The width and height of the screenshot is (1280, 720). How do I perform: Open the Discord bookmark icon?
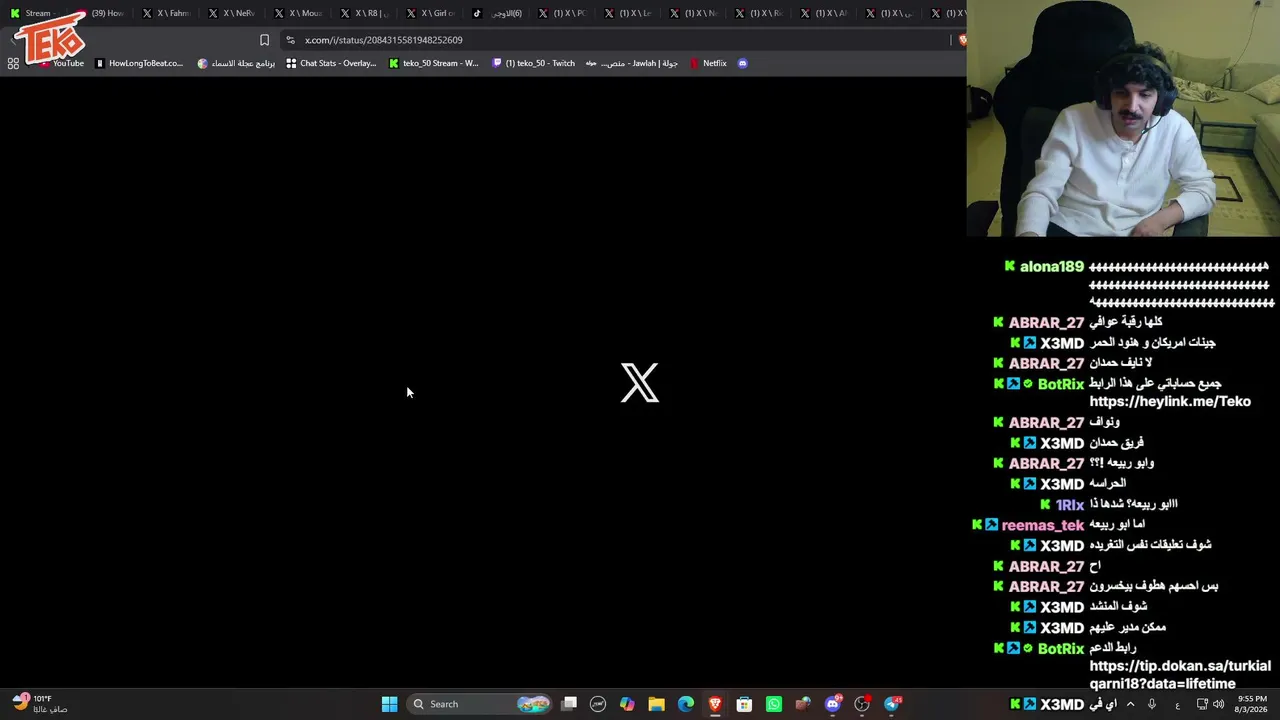click(742, 63)
